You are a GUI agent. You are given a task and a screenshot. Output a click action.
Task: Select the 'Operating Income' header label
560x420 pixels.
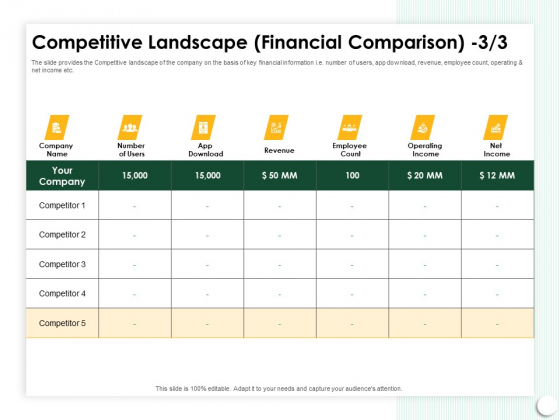click(x=425, y=150)
